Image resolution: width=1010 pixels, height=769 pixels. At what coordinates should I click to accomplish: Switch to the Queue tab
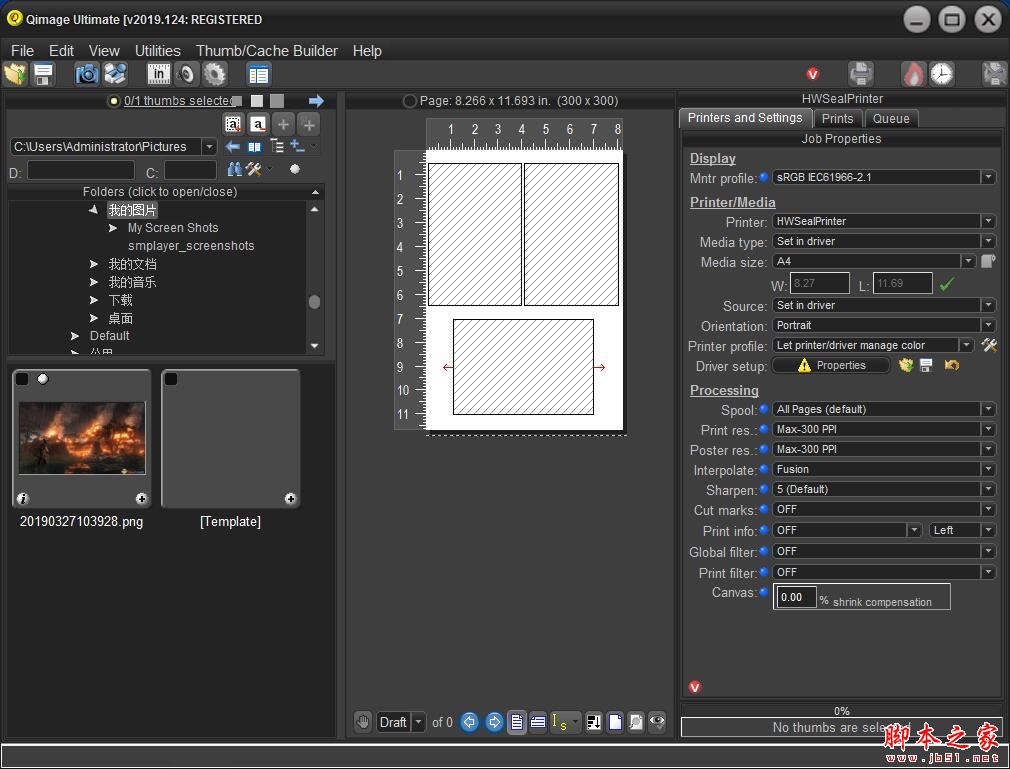pyautogui.click(x=891, y=118)
